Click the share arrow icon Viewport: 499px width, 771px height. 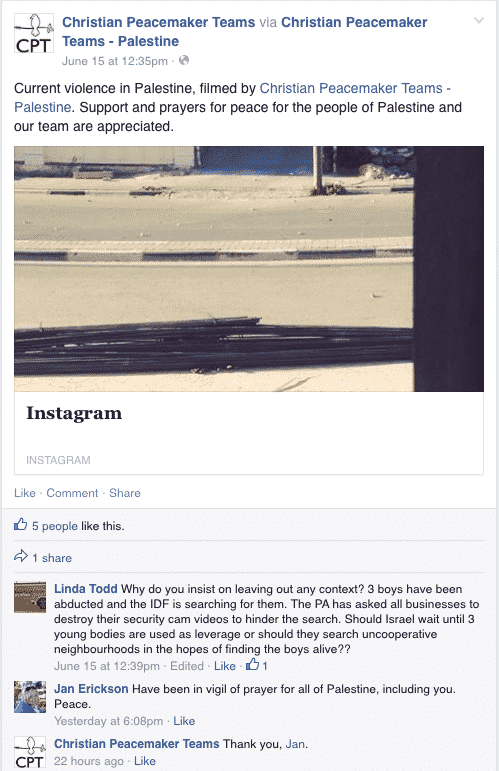[21, 557]
